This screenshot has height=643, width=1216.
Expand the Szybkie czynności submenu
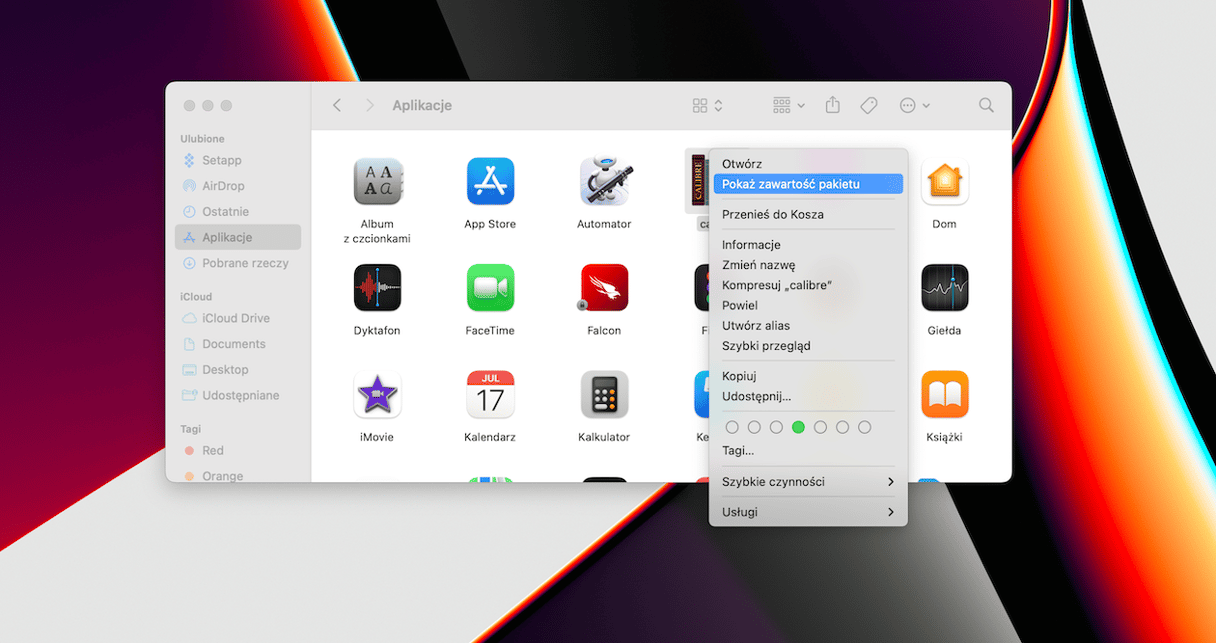808,482
